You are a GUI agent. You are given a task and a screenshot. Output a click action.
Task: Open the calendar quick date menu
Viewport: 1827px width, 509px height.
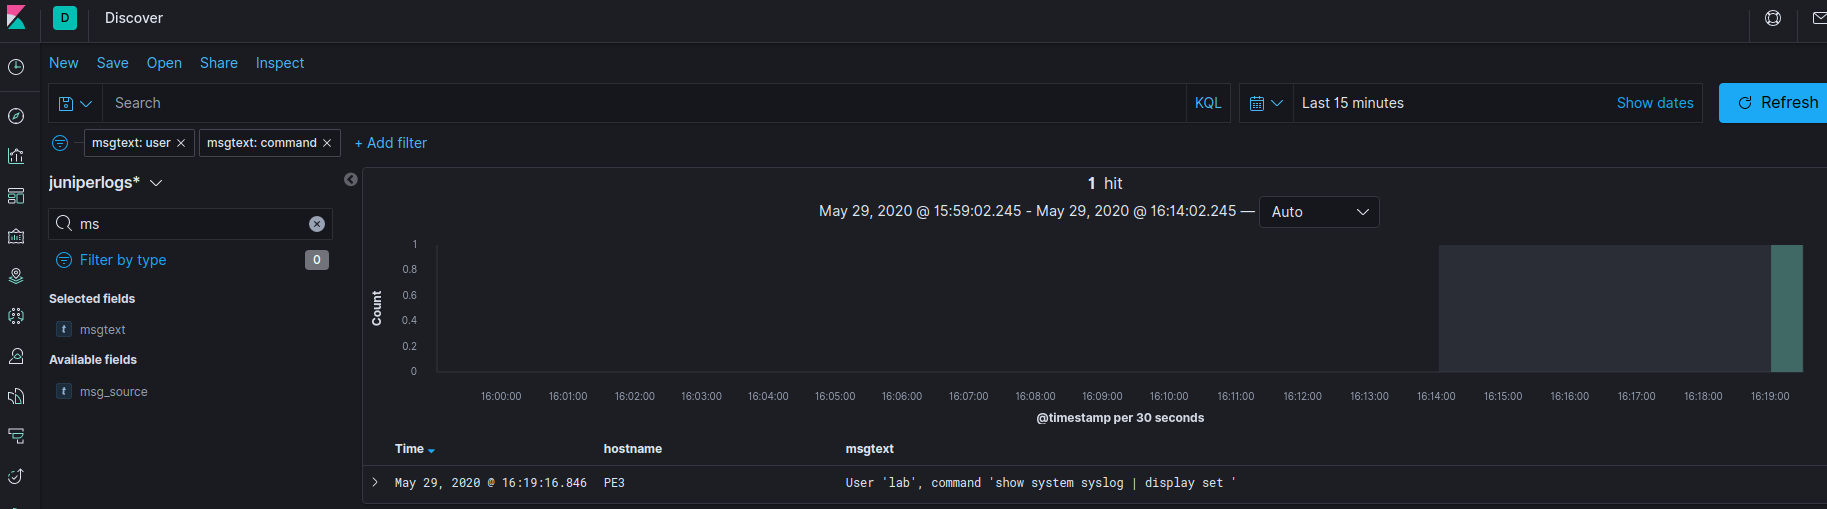[x=1266, y=103]
